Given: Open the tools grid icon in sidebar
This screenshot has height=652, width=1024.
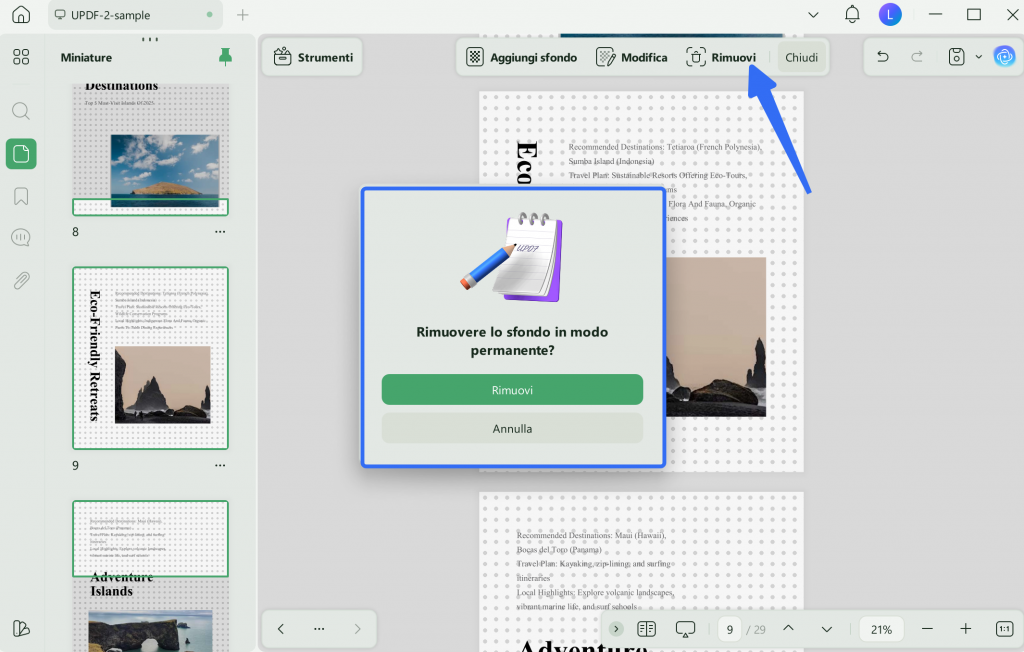Looking at the screenshot, I should (21, 57).
